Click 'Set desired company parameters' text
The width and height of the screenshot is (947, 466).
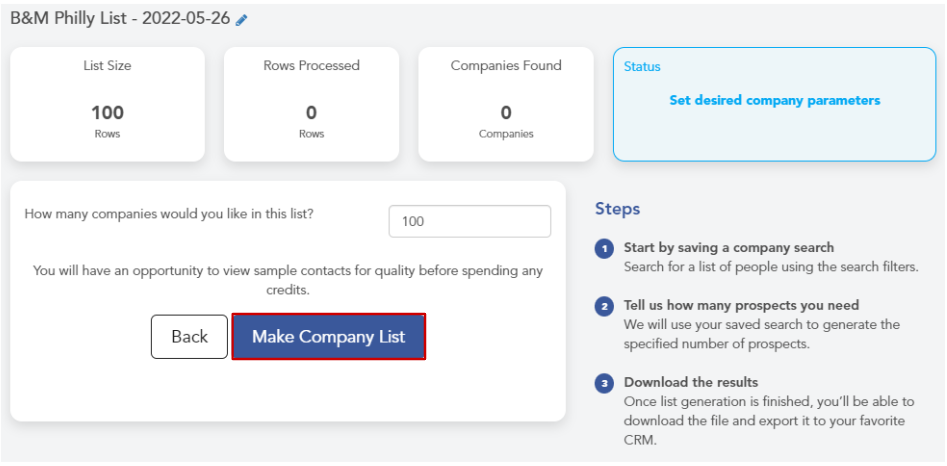tap(774, 101)
